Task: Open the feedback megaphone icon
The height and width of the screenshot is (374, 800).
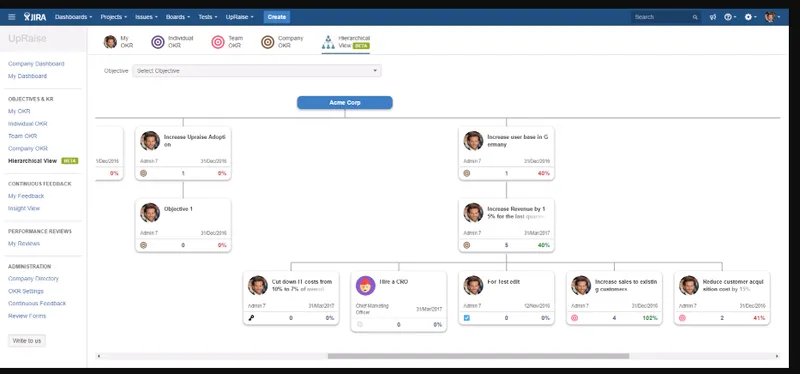Action: coord(713,17)
